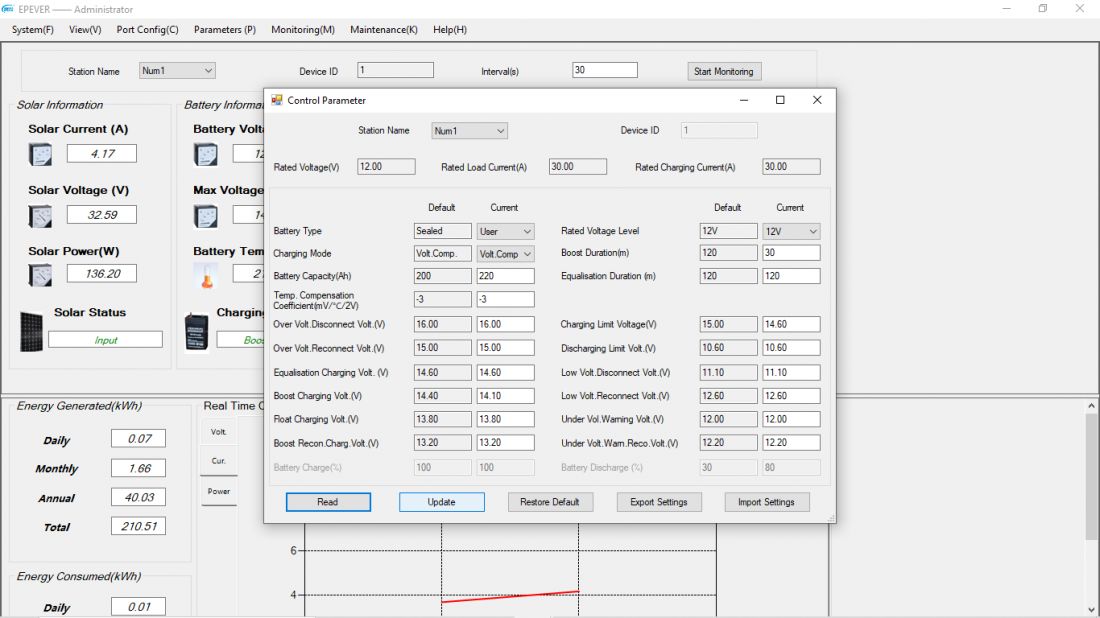The image size is (1100, 618).
Task: Click the Rated Voltage(V) field
Action: (387, 167)
